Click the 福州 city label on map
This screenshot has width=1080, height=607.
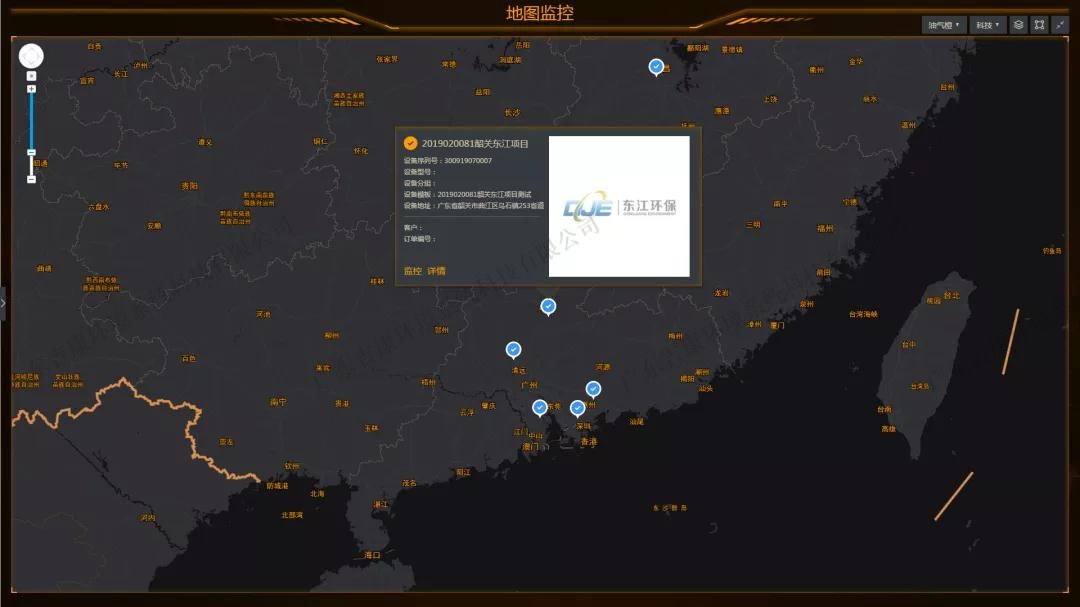(x=825, y=229)
